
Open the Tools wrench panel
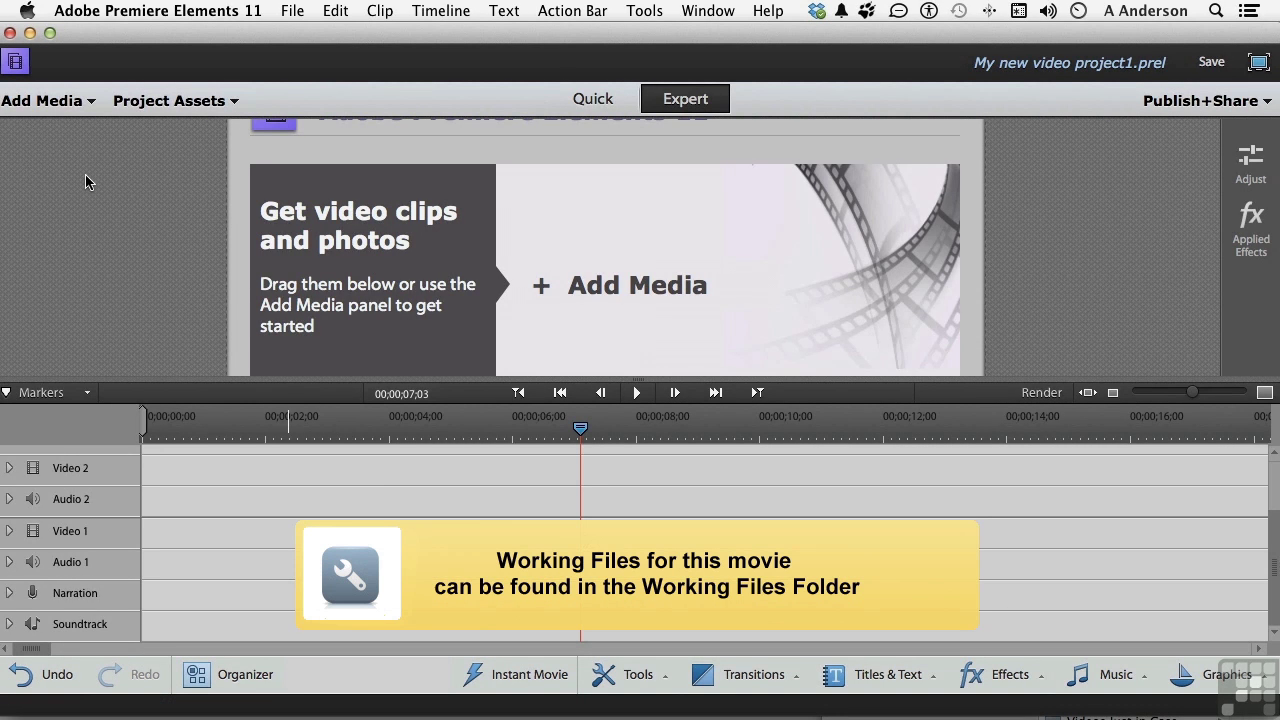pyautogui.click(x=630, y=675)
